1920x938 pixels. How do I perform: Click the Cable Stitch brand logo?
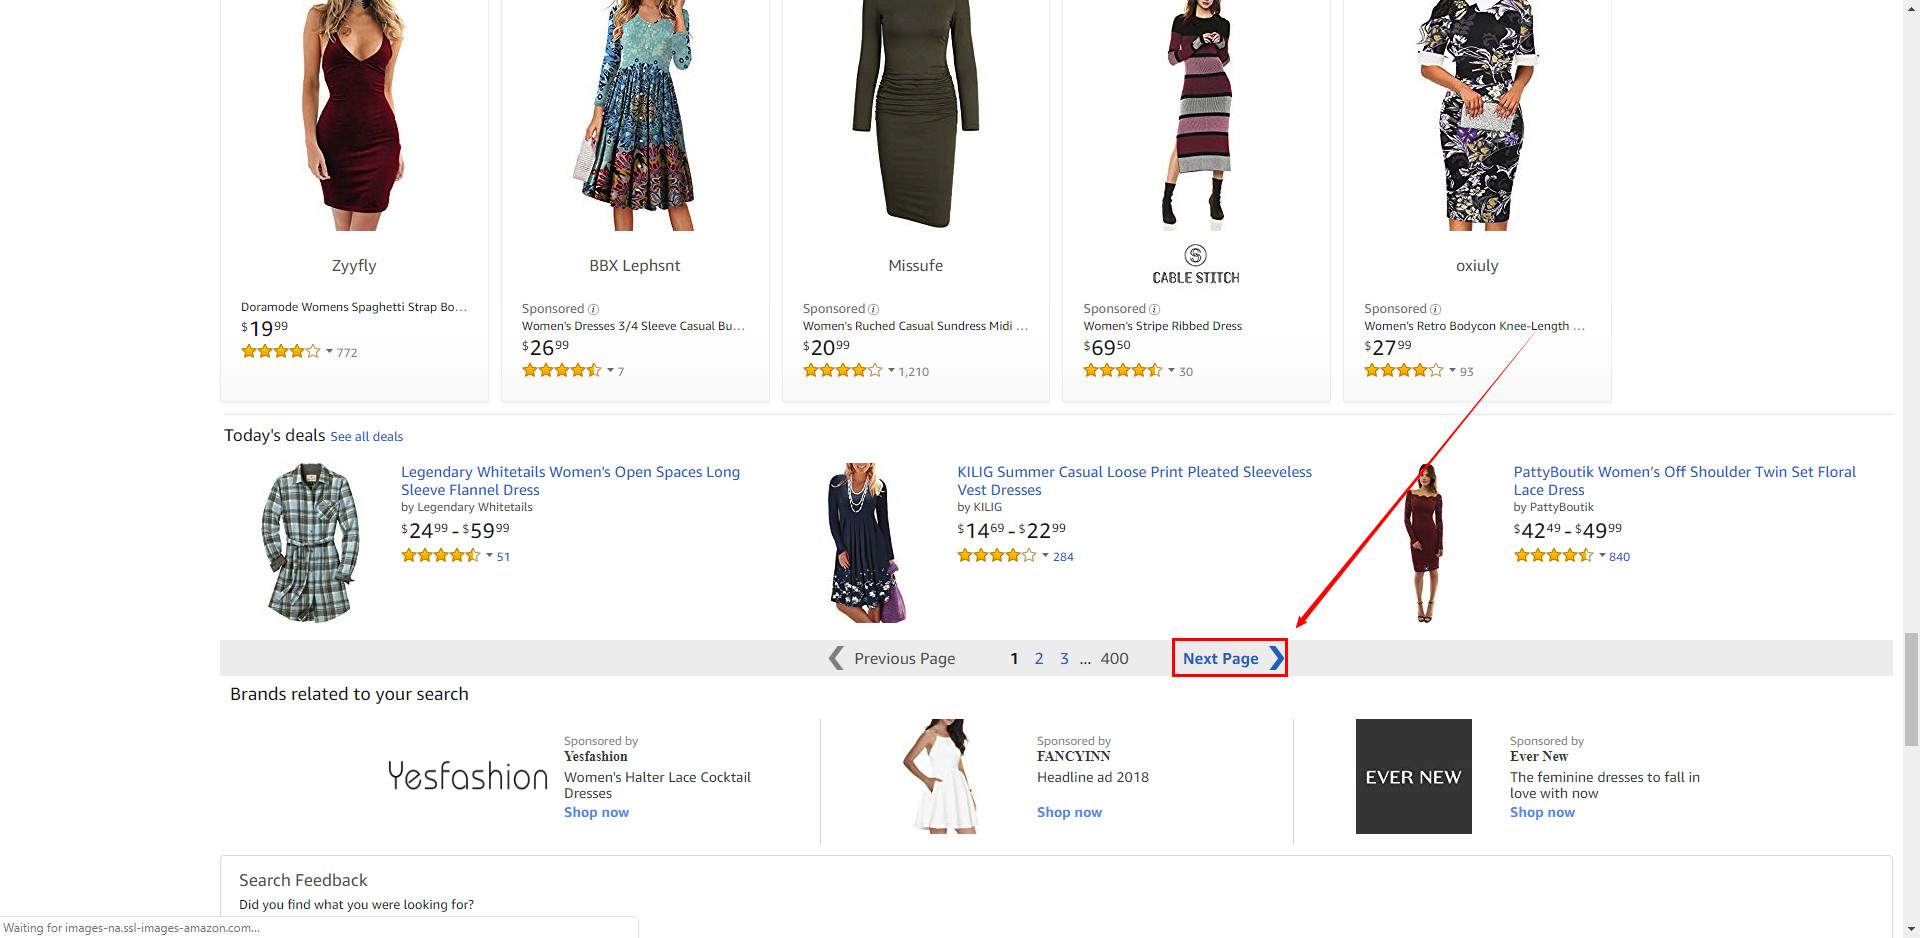coord(1196,265)
